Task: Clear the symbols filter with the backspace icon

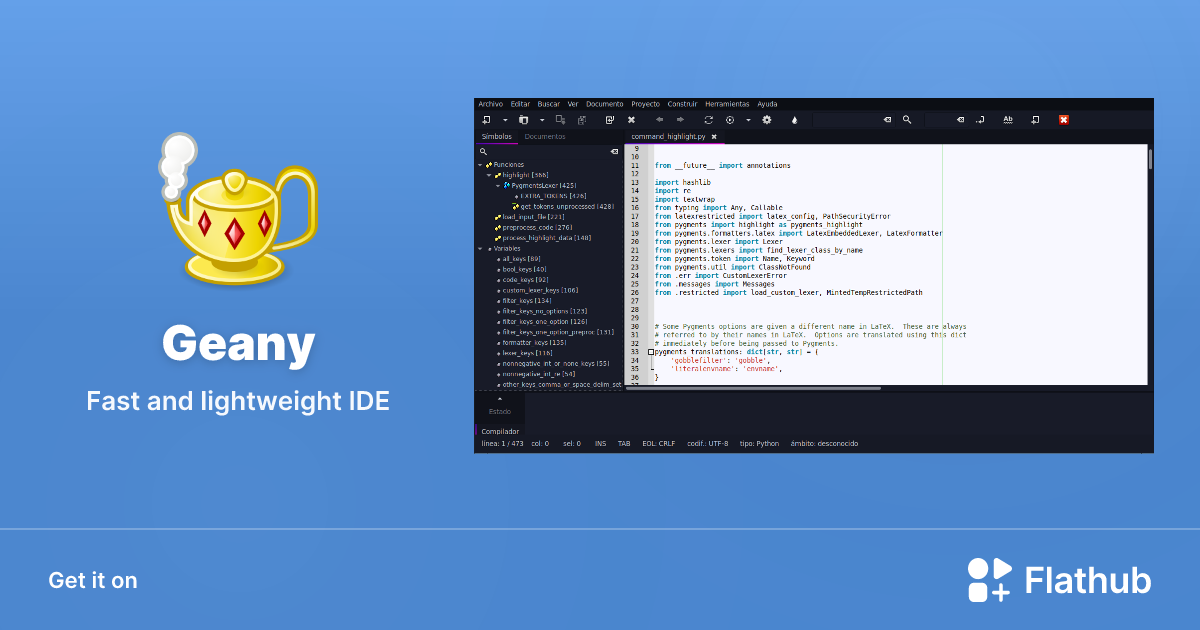Action: [x=614, y=151]
